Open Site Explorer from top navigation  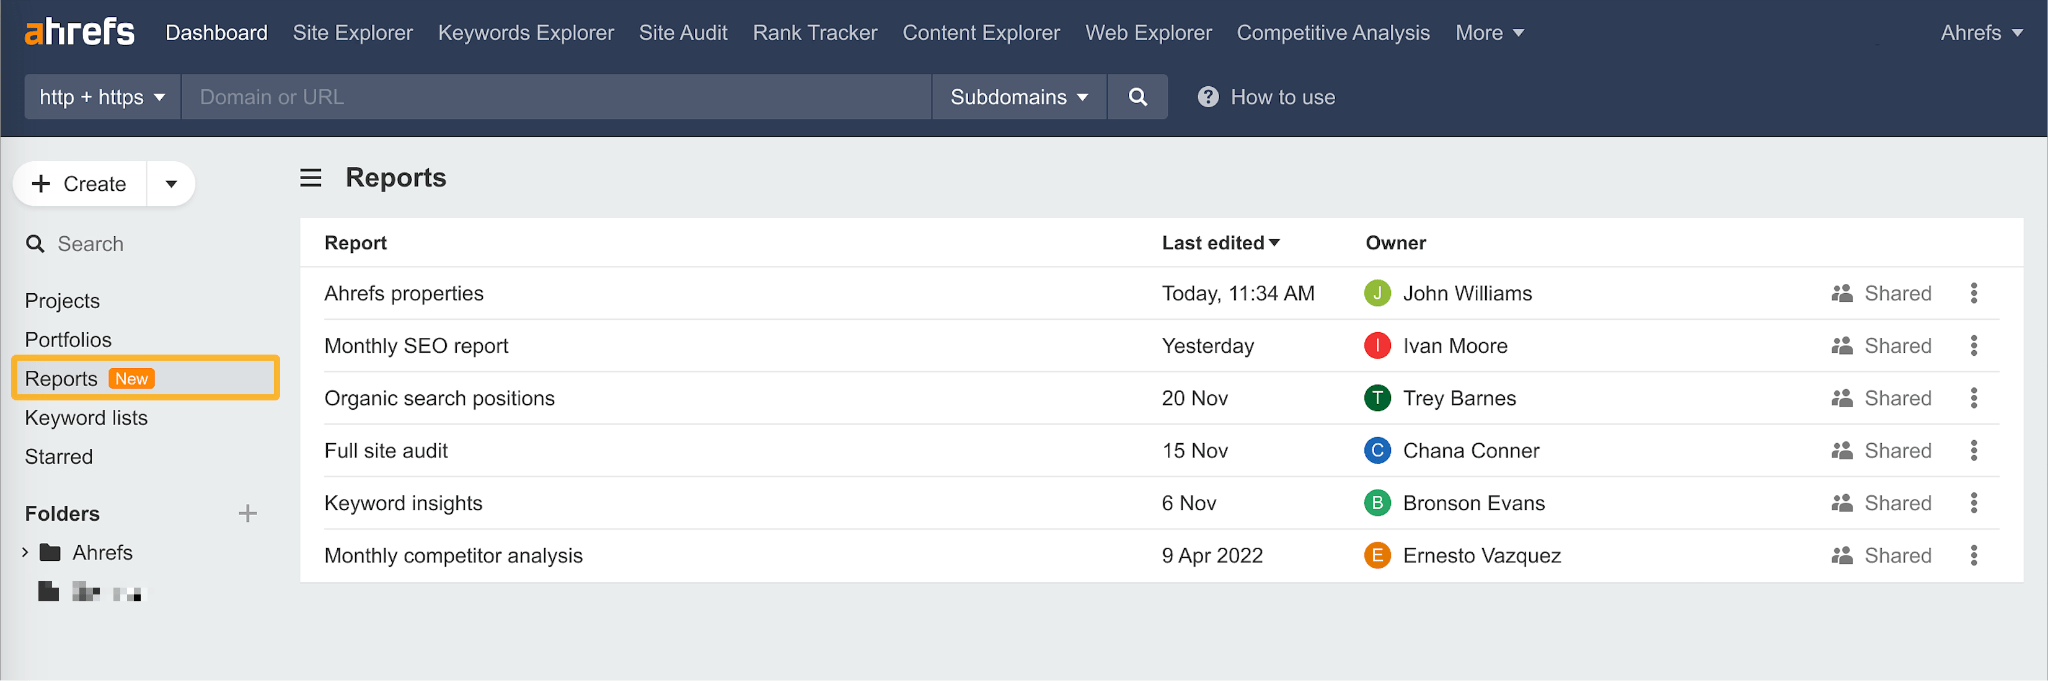pyautogui.click(x=352, y=33)
